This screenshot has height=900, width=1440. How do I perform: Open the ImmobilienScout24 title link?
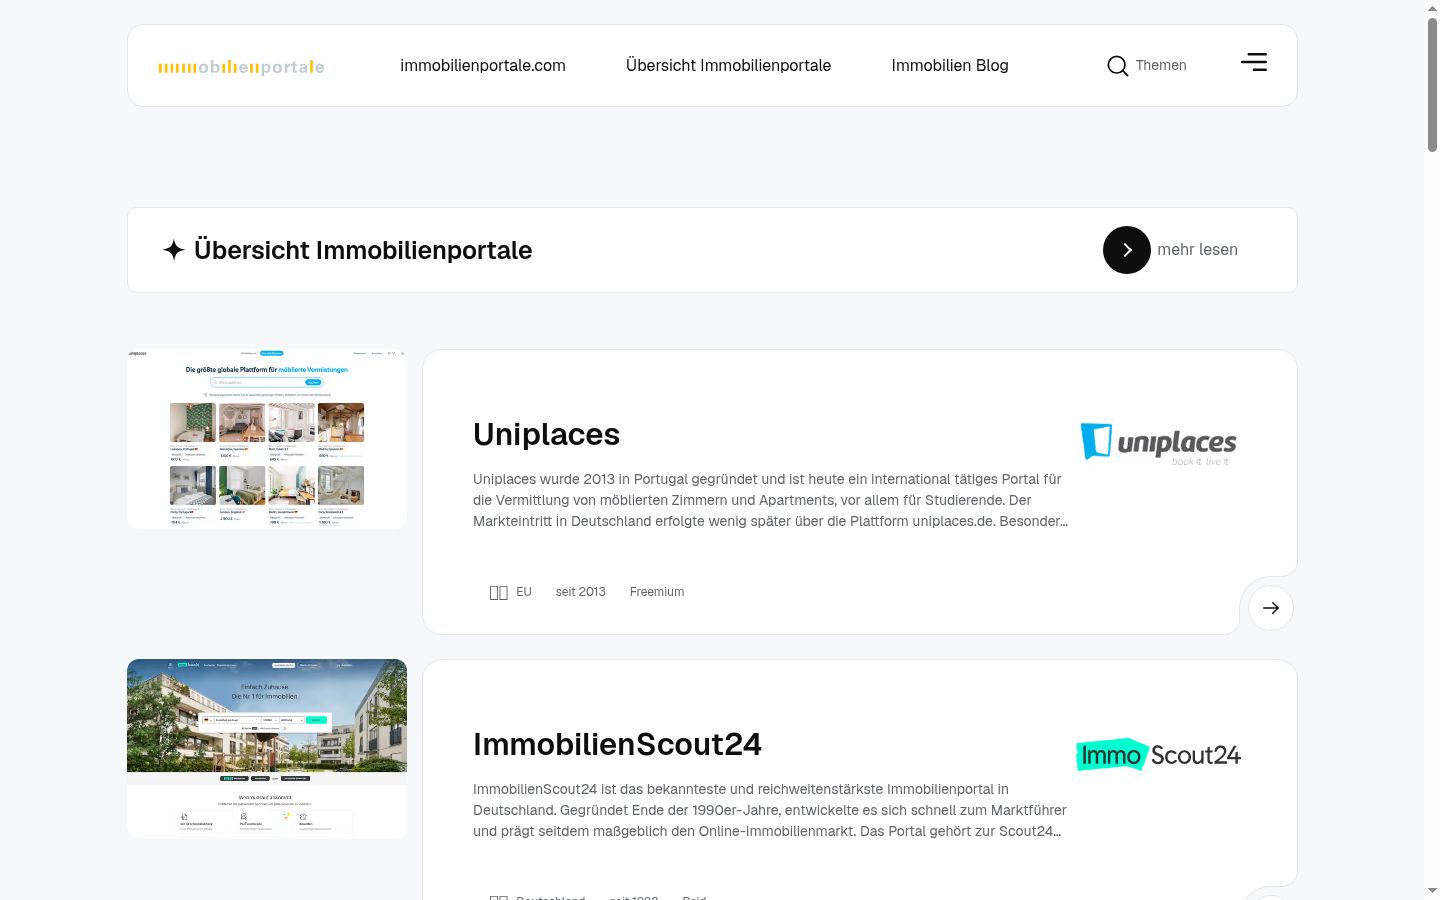coord(617,744)
